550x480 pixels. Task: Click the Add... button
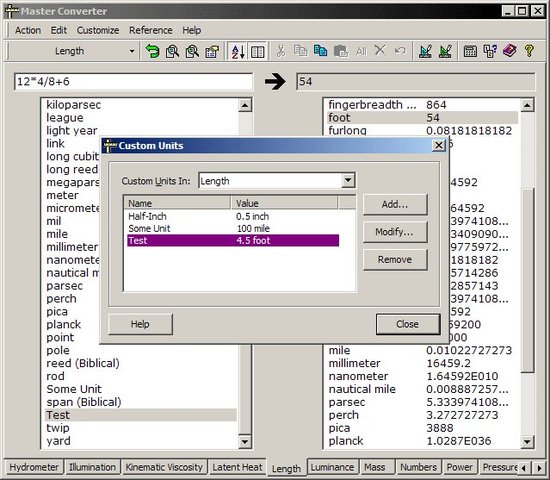(x=395, y=204)
